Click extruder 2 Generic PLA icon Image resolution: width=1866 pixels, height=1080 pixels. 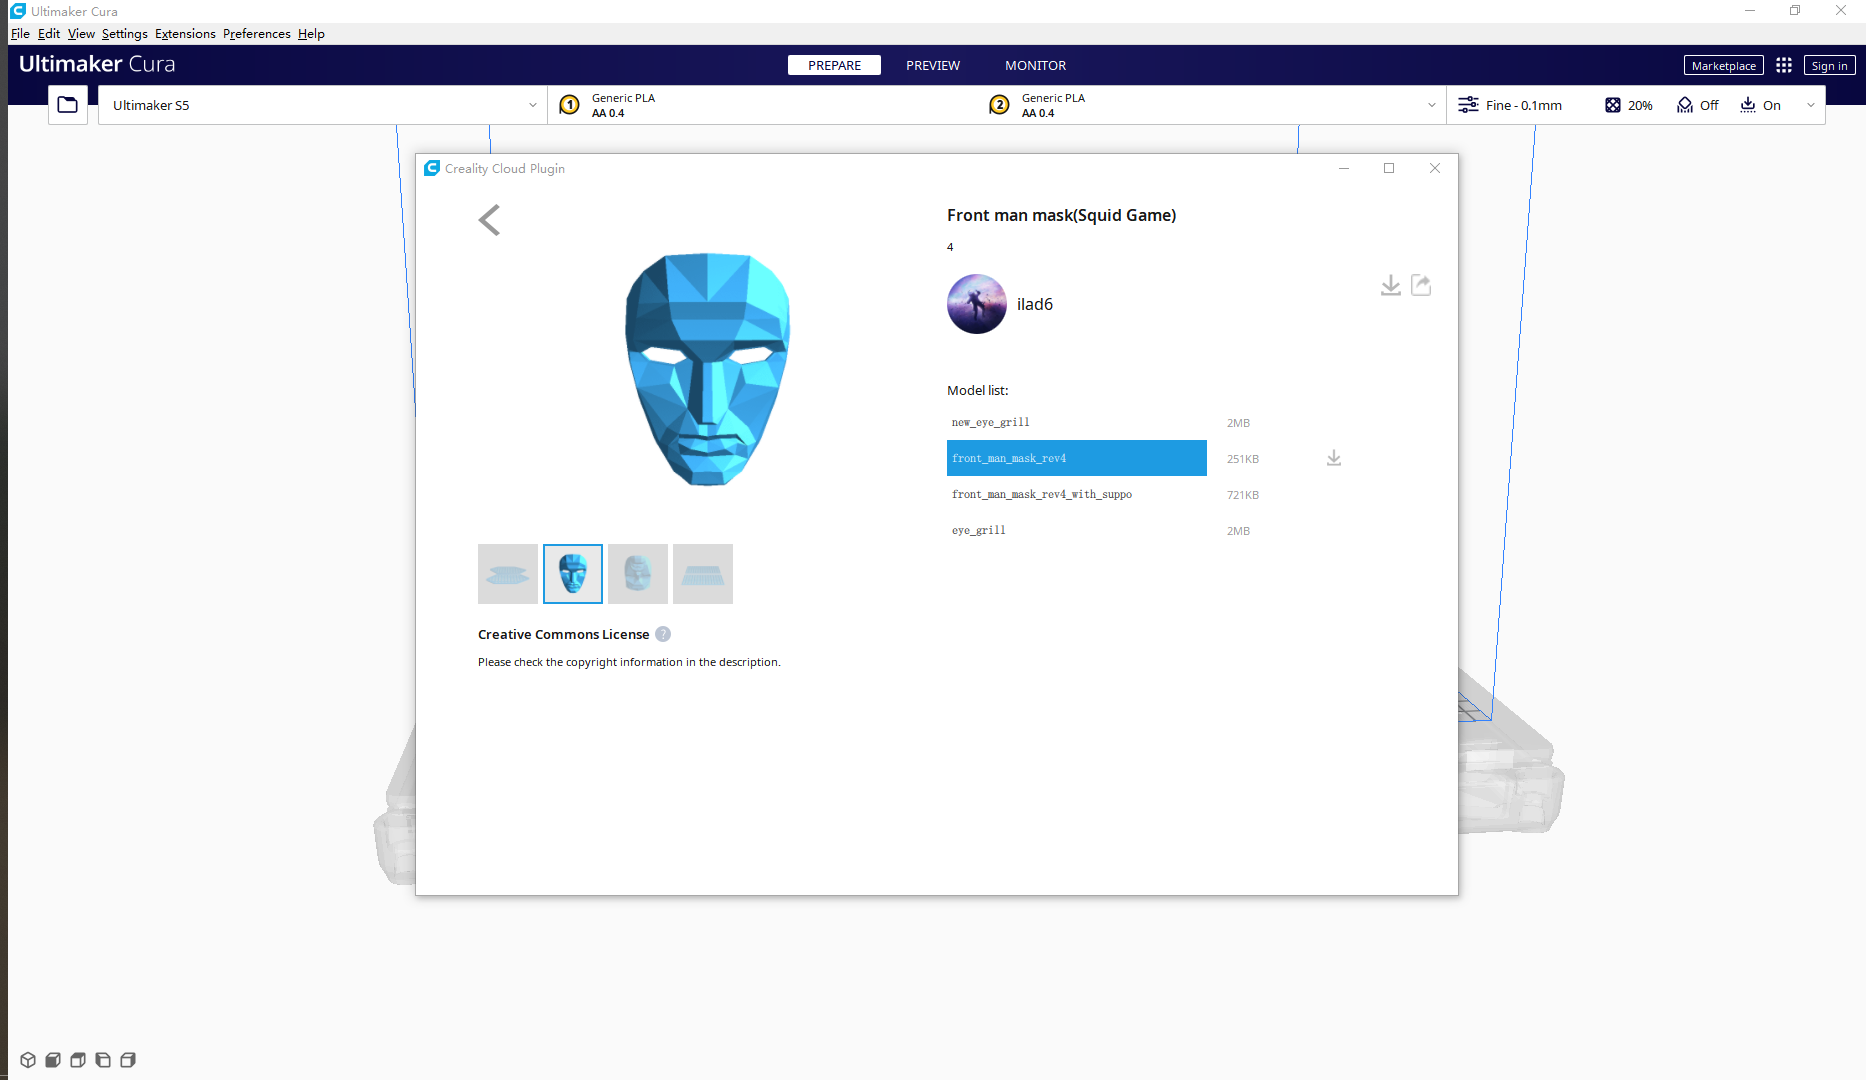pyautogui.click(x=999, y=105)
